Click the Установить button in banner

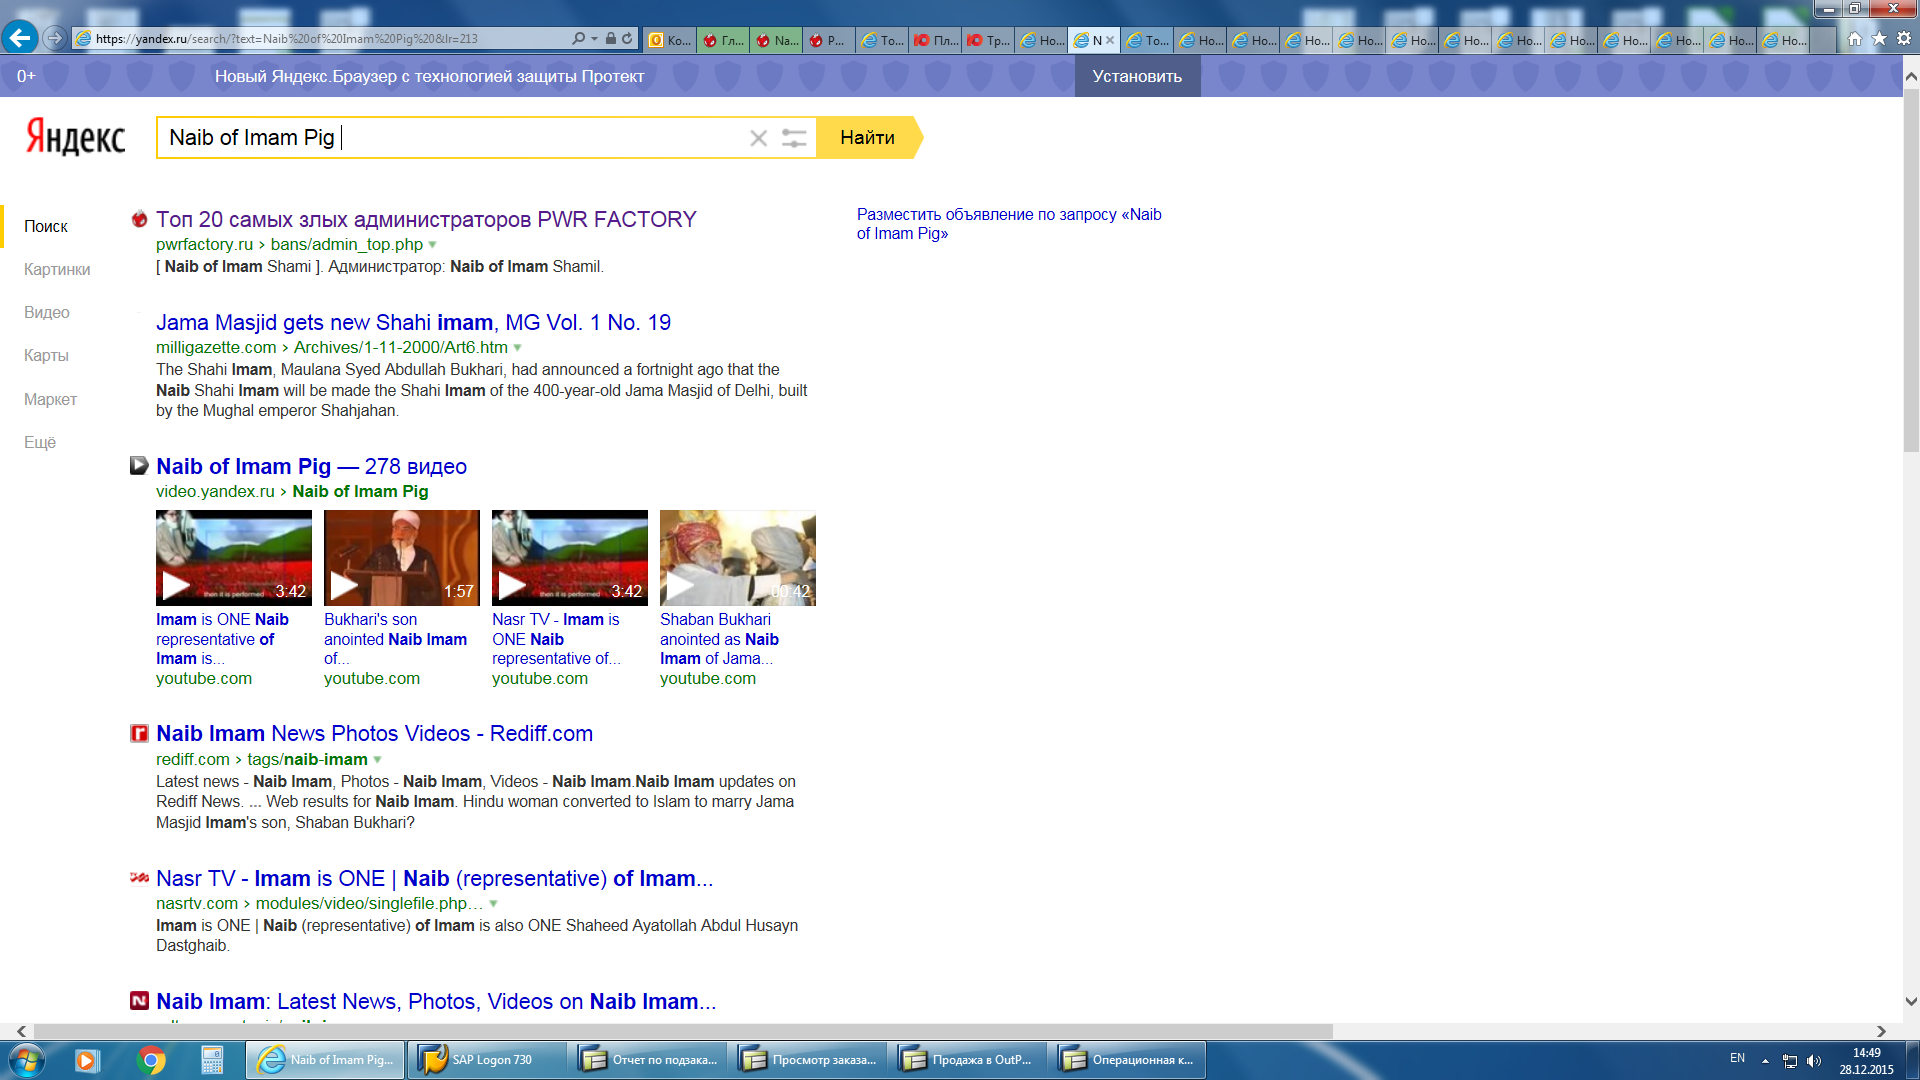[x=1137, y=76]
